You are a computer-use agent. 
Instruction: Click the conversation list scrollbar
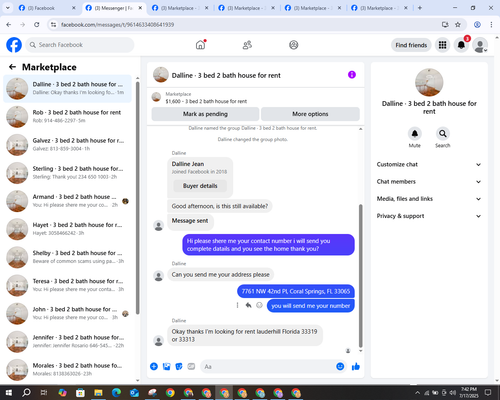tap(138, 198)
